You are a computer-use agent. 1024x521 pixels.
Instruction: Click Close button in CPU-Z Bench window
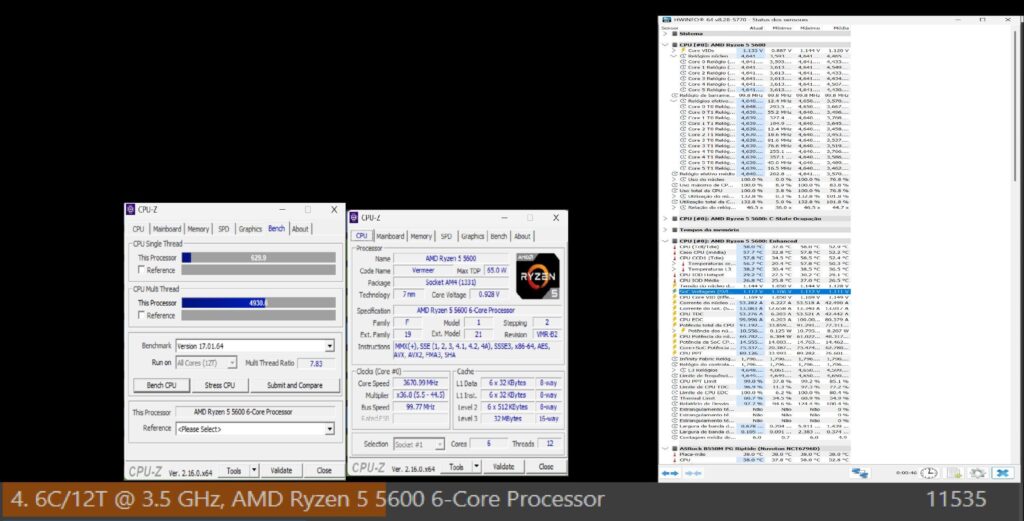(x=324, y=470)
